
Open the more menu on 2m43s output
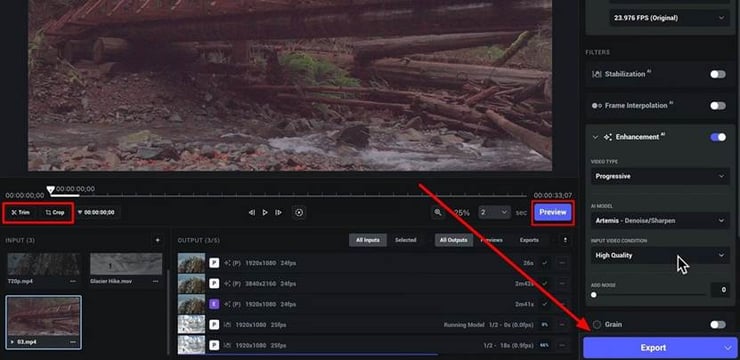coord(562,284)
